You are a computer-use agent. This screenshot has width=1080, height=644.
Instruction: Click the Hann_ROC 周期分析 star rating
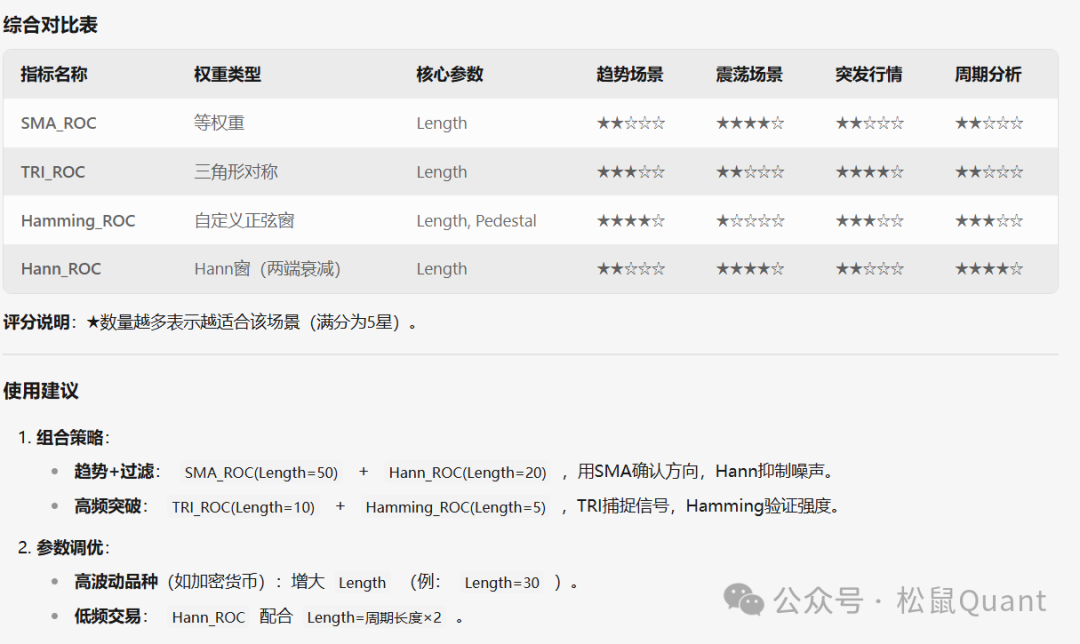point(988,268)
